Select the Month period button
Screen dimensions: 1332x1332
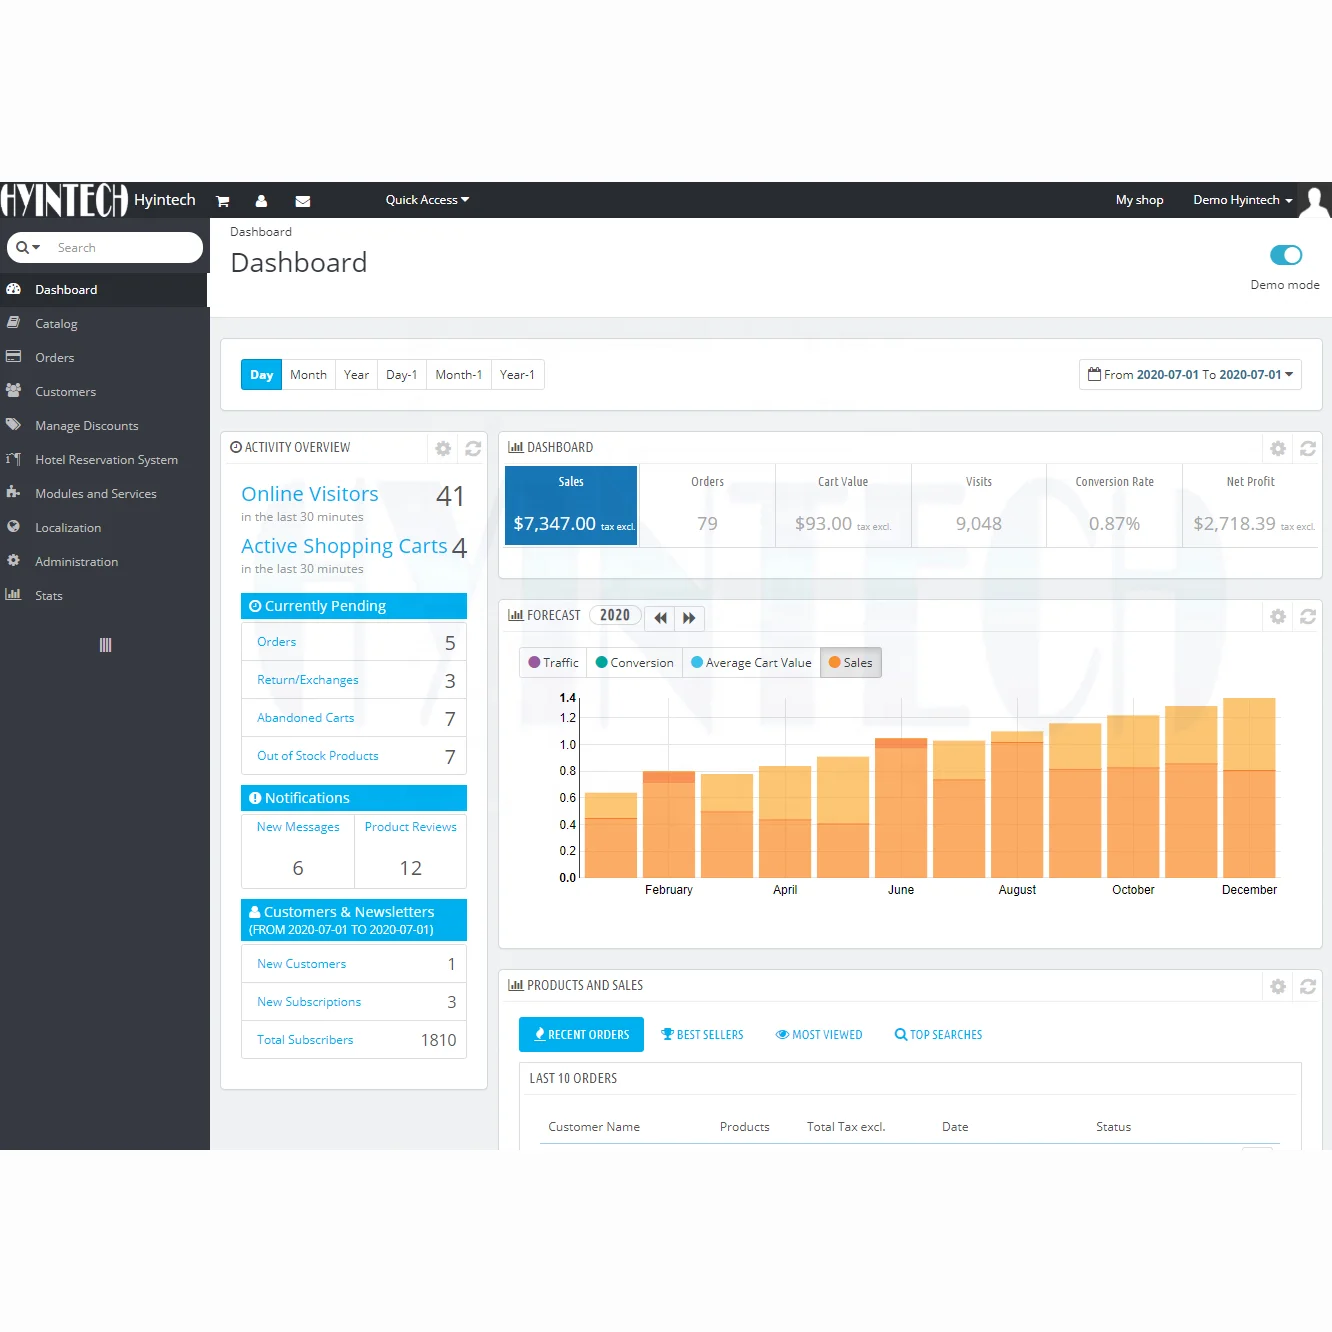pos(308,375)
